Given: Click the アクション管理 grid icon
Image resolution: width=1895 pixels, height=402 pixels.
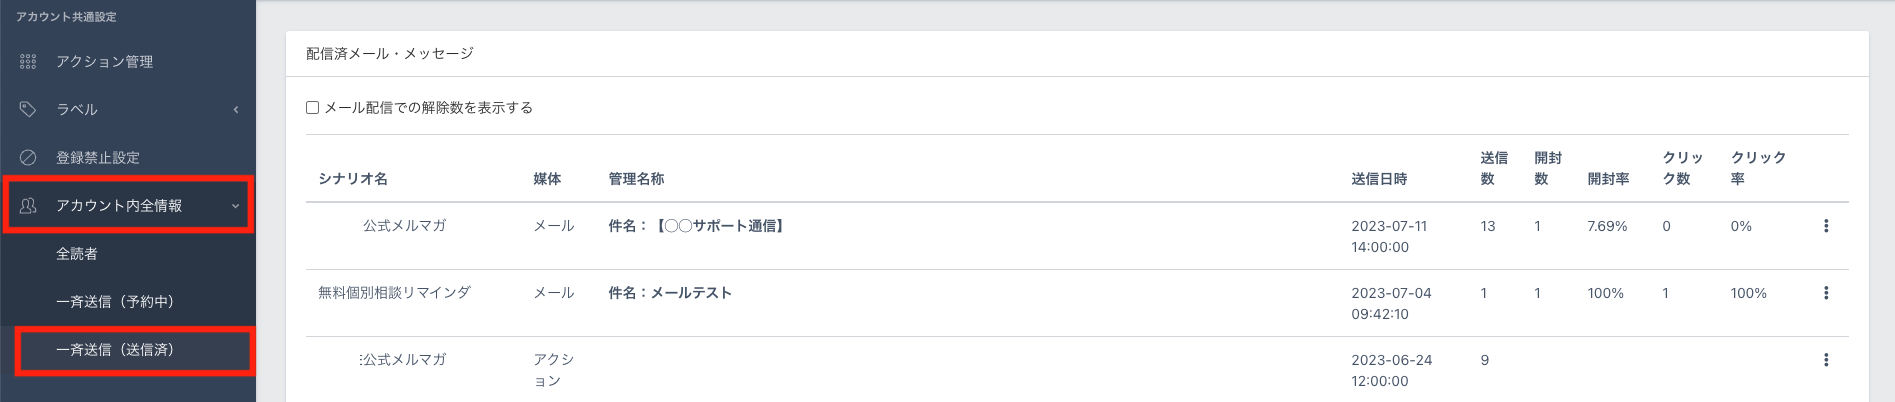Looking at the screenshot, I should (28, 62).
